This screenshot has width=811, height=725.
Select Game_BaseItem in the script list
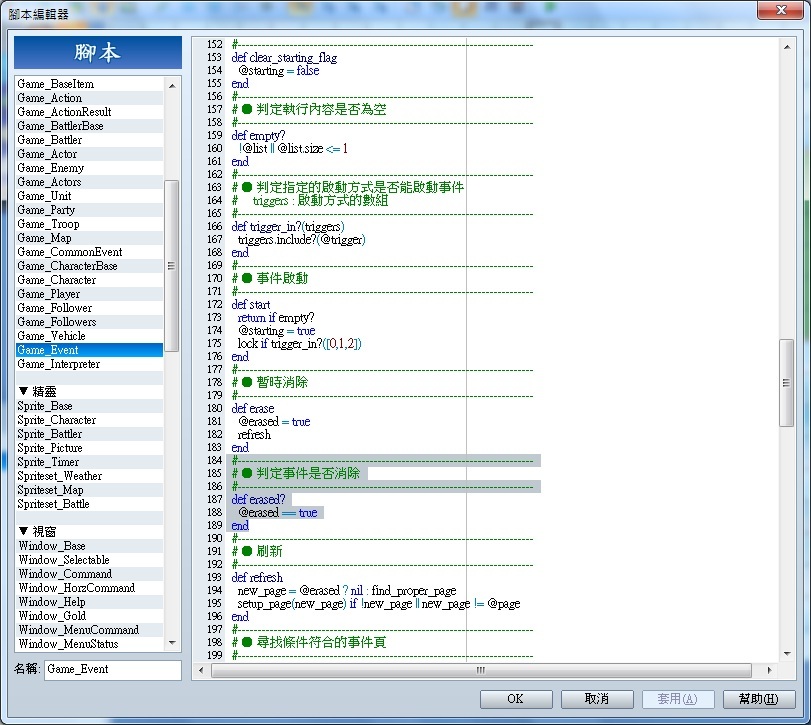pos(89,84)
